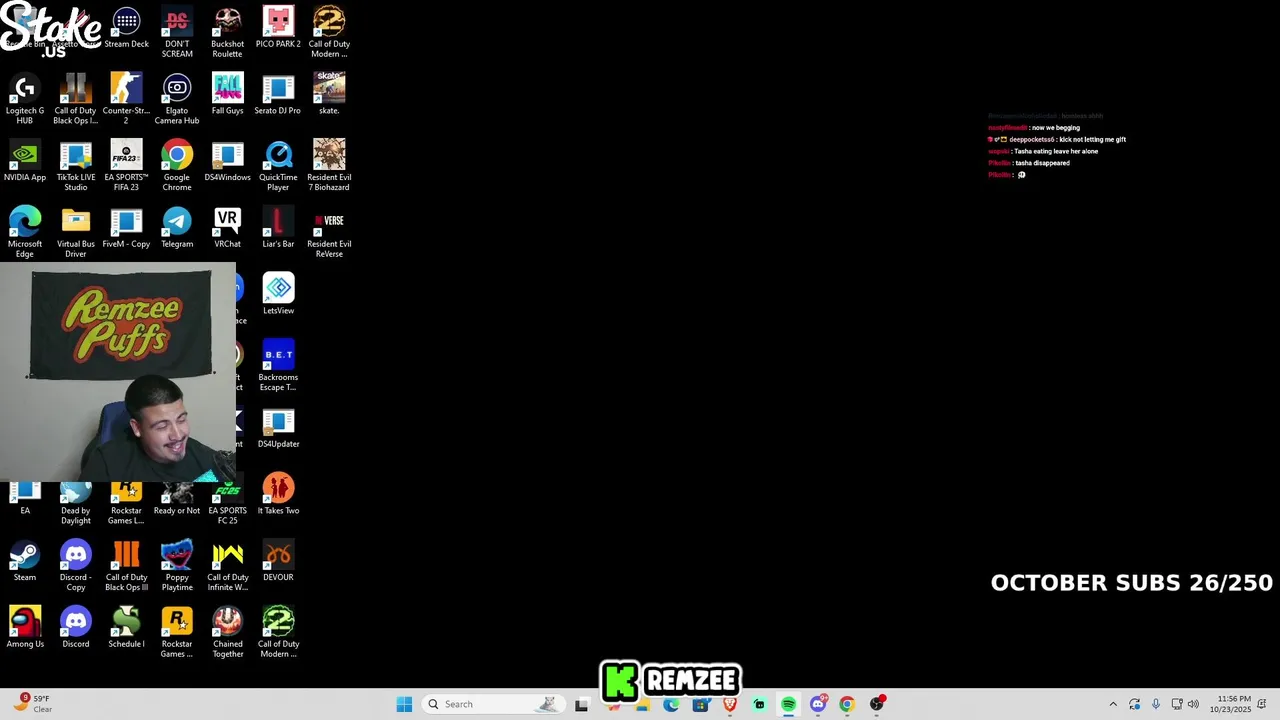This screenshot has height=720, width=1280.
Task: Launch Liar's Bar game icon
Action: 278,229
